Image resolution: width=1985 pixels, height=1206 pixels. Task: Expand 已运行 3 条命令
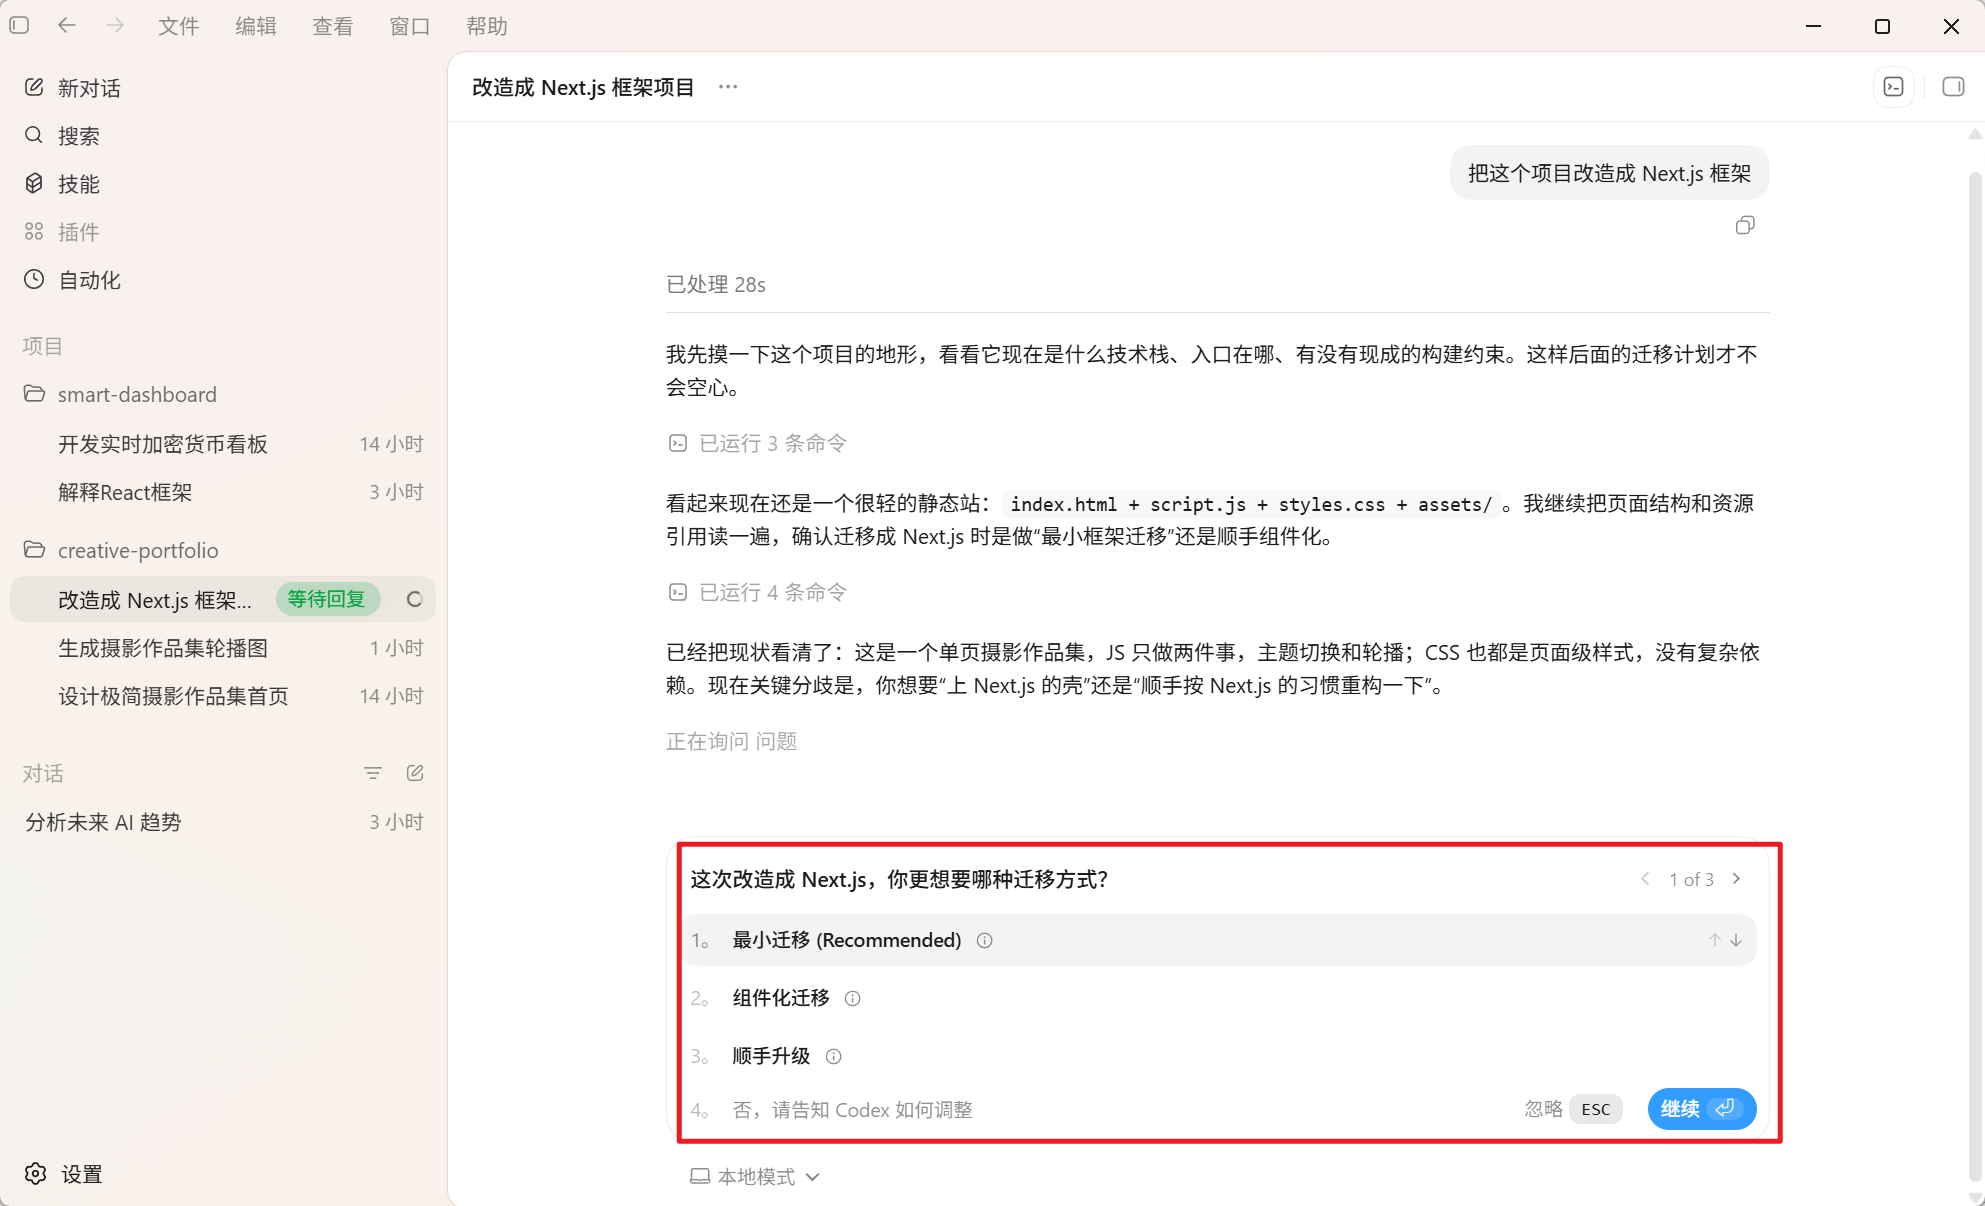coord(757,443)
